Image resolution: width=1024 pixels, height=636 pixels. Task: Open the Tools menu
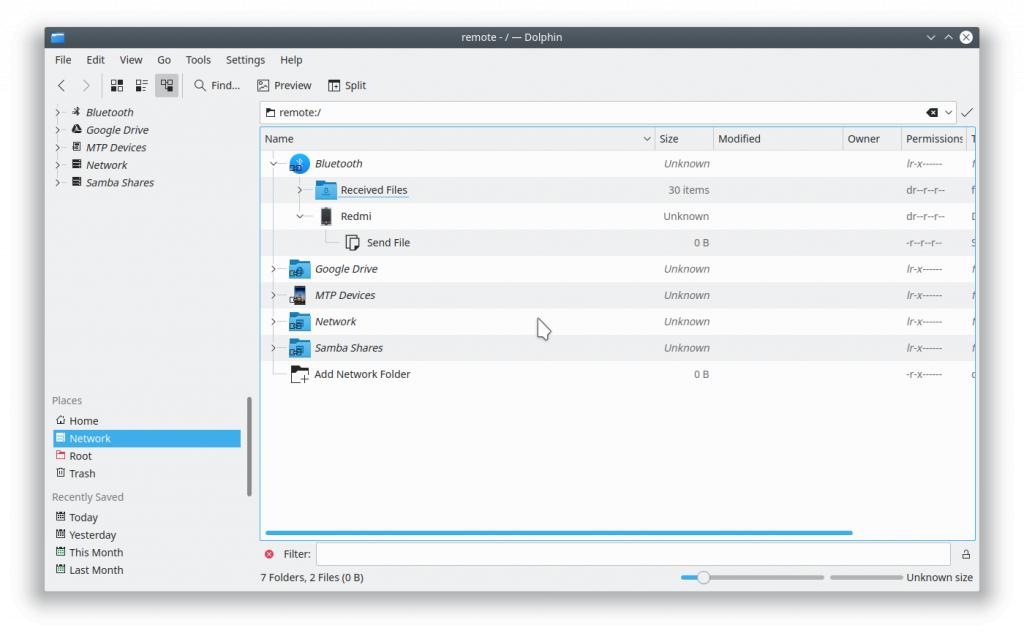pyautogui.click(x=198, y=60)
